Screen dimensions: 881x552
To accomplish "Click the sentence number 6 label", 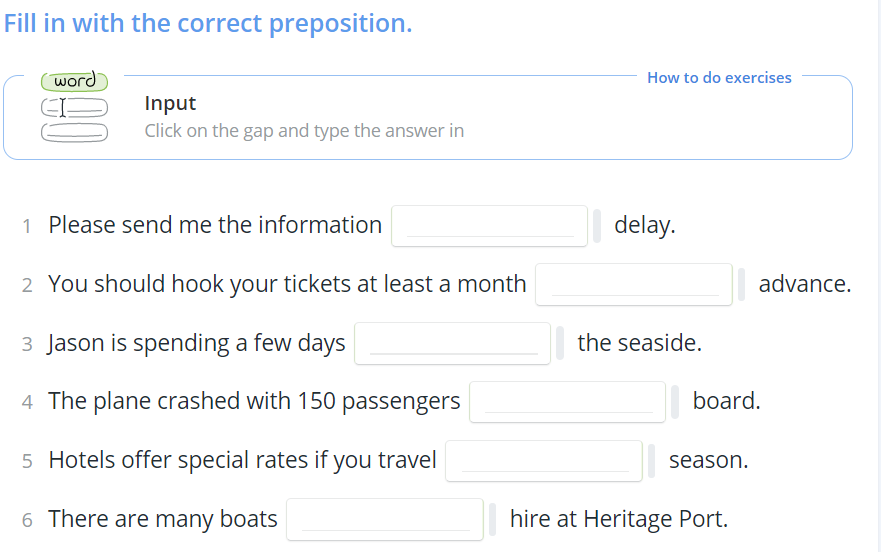I will pyautogui.click(x=27, y=520).
